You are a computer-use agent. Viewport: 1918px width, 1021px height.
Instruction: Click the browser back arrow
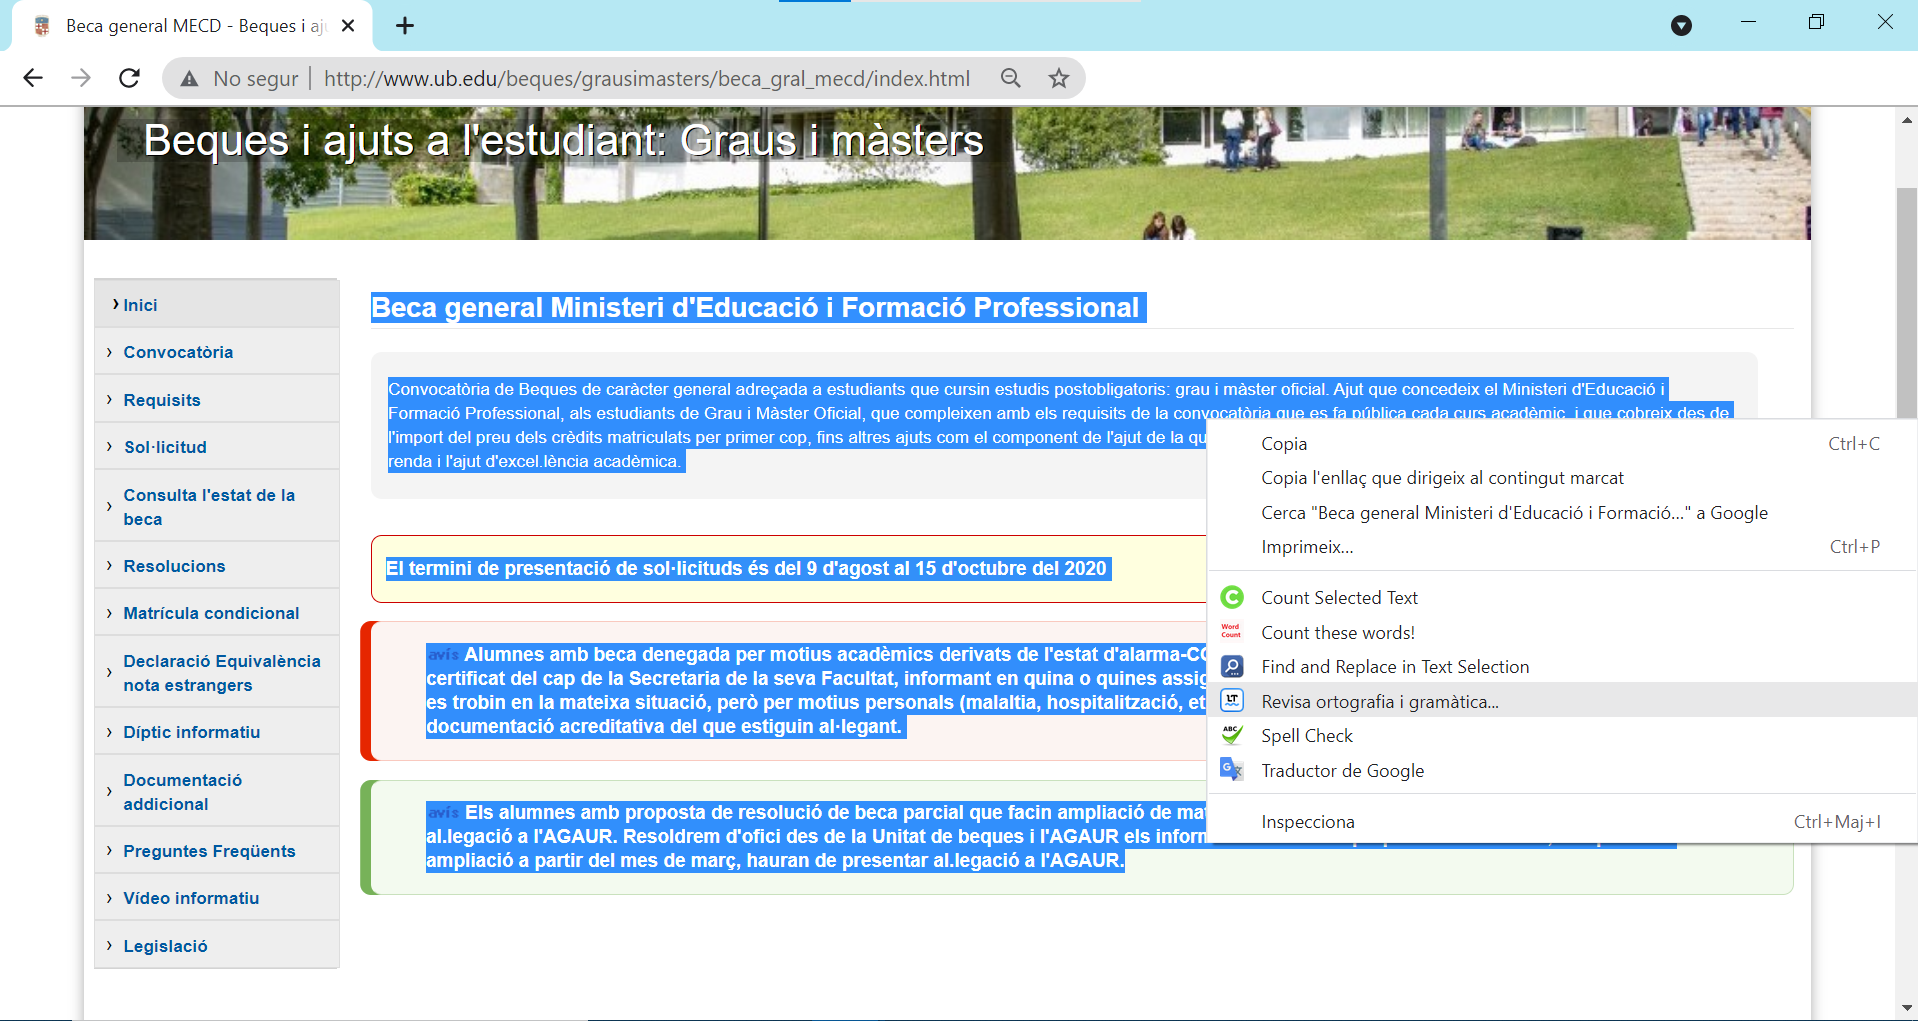(33, 78)
